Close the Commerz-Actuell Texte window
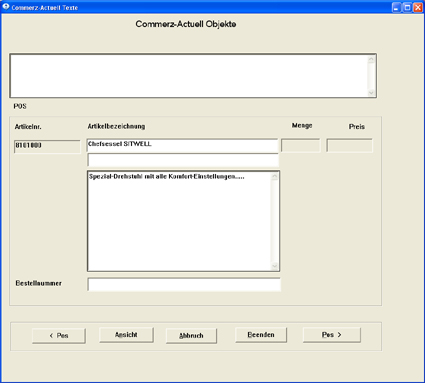The height and width of the screenshot is (383, 425). click(418, 7)
